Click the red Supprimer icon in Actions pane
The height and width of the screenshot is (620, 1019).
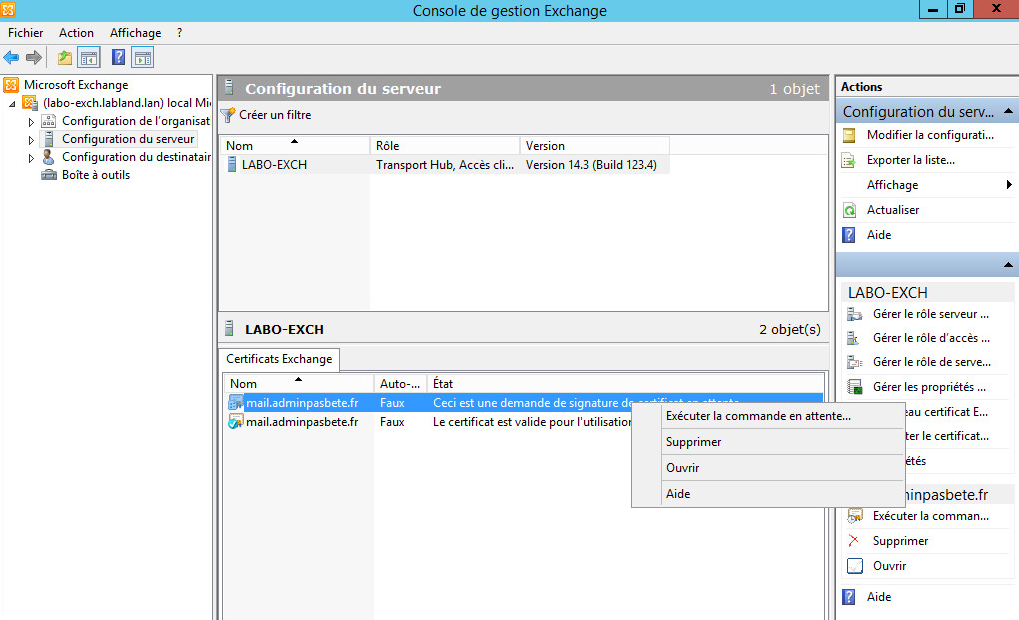click(x=853, y=541)
